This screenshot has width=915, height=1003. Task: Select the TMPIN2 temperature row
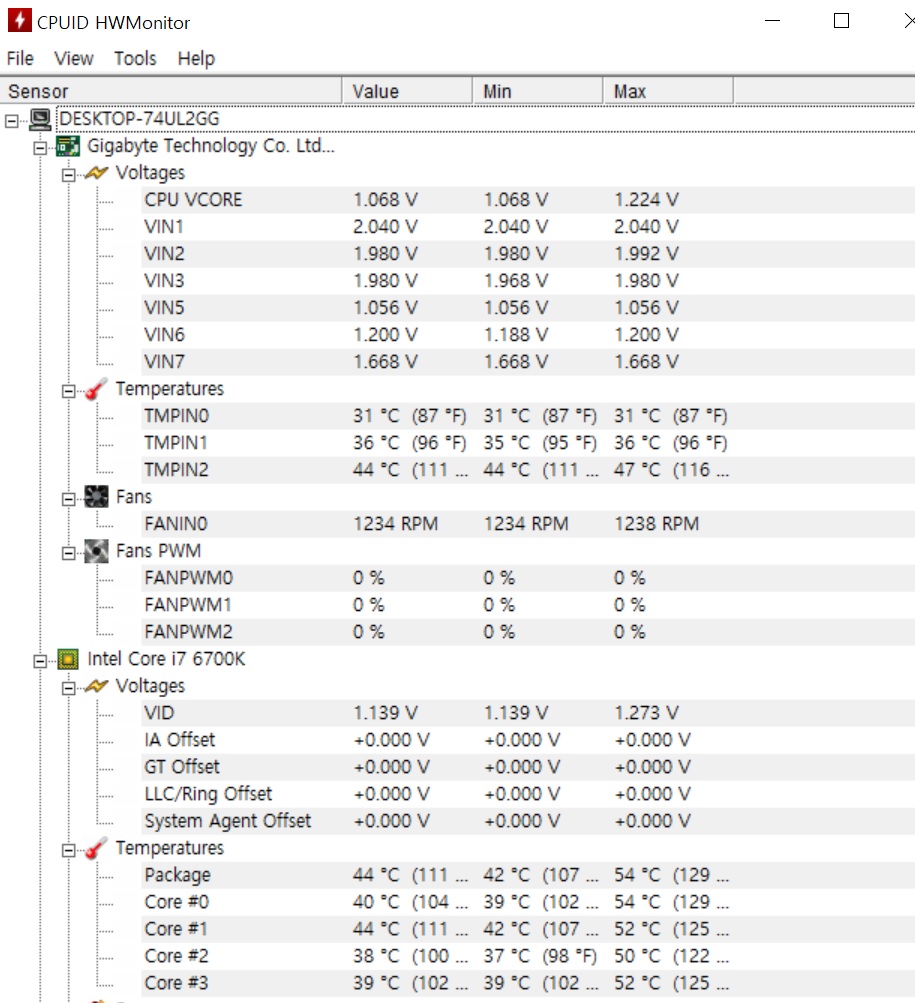click(x=528, y=470)
